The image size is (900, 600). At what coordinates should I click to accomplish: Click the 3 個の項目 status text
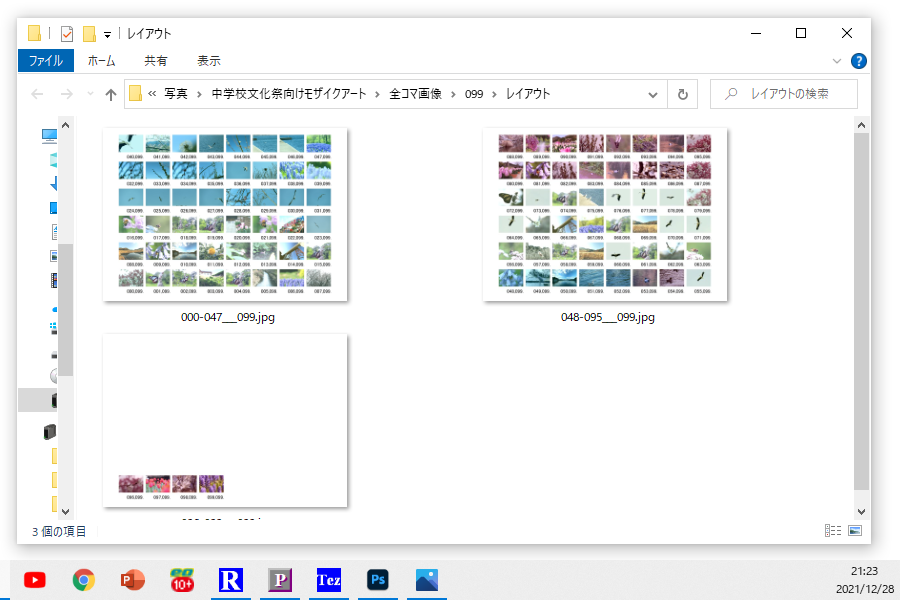click(59, 532)
